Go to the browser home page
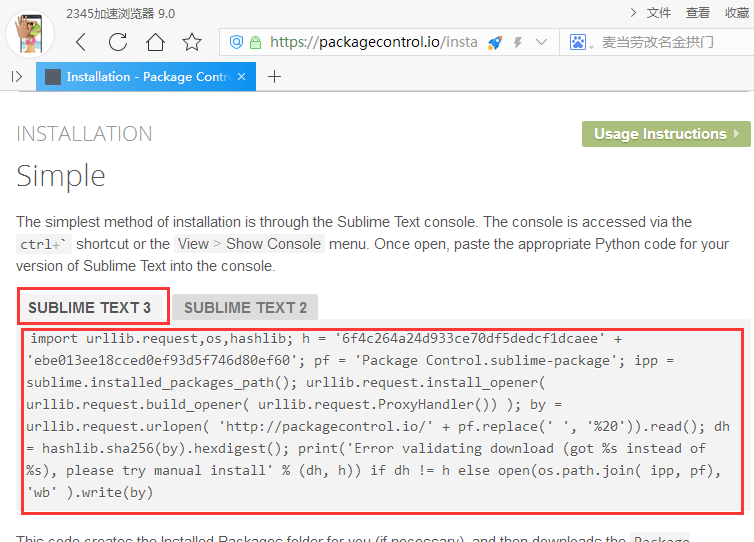Screen dimensions: 754x542 coord(155,42)
